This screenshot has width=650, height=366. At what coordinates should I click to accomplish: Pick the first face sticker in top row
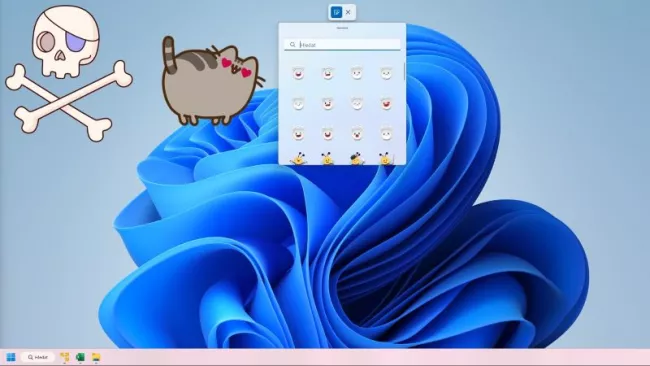(298, 73)
